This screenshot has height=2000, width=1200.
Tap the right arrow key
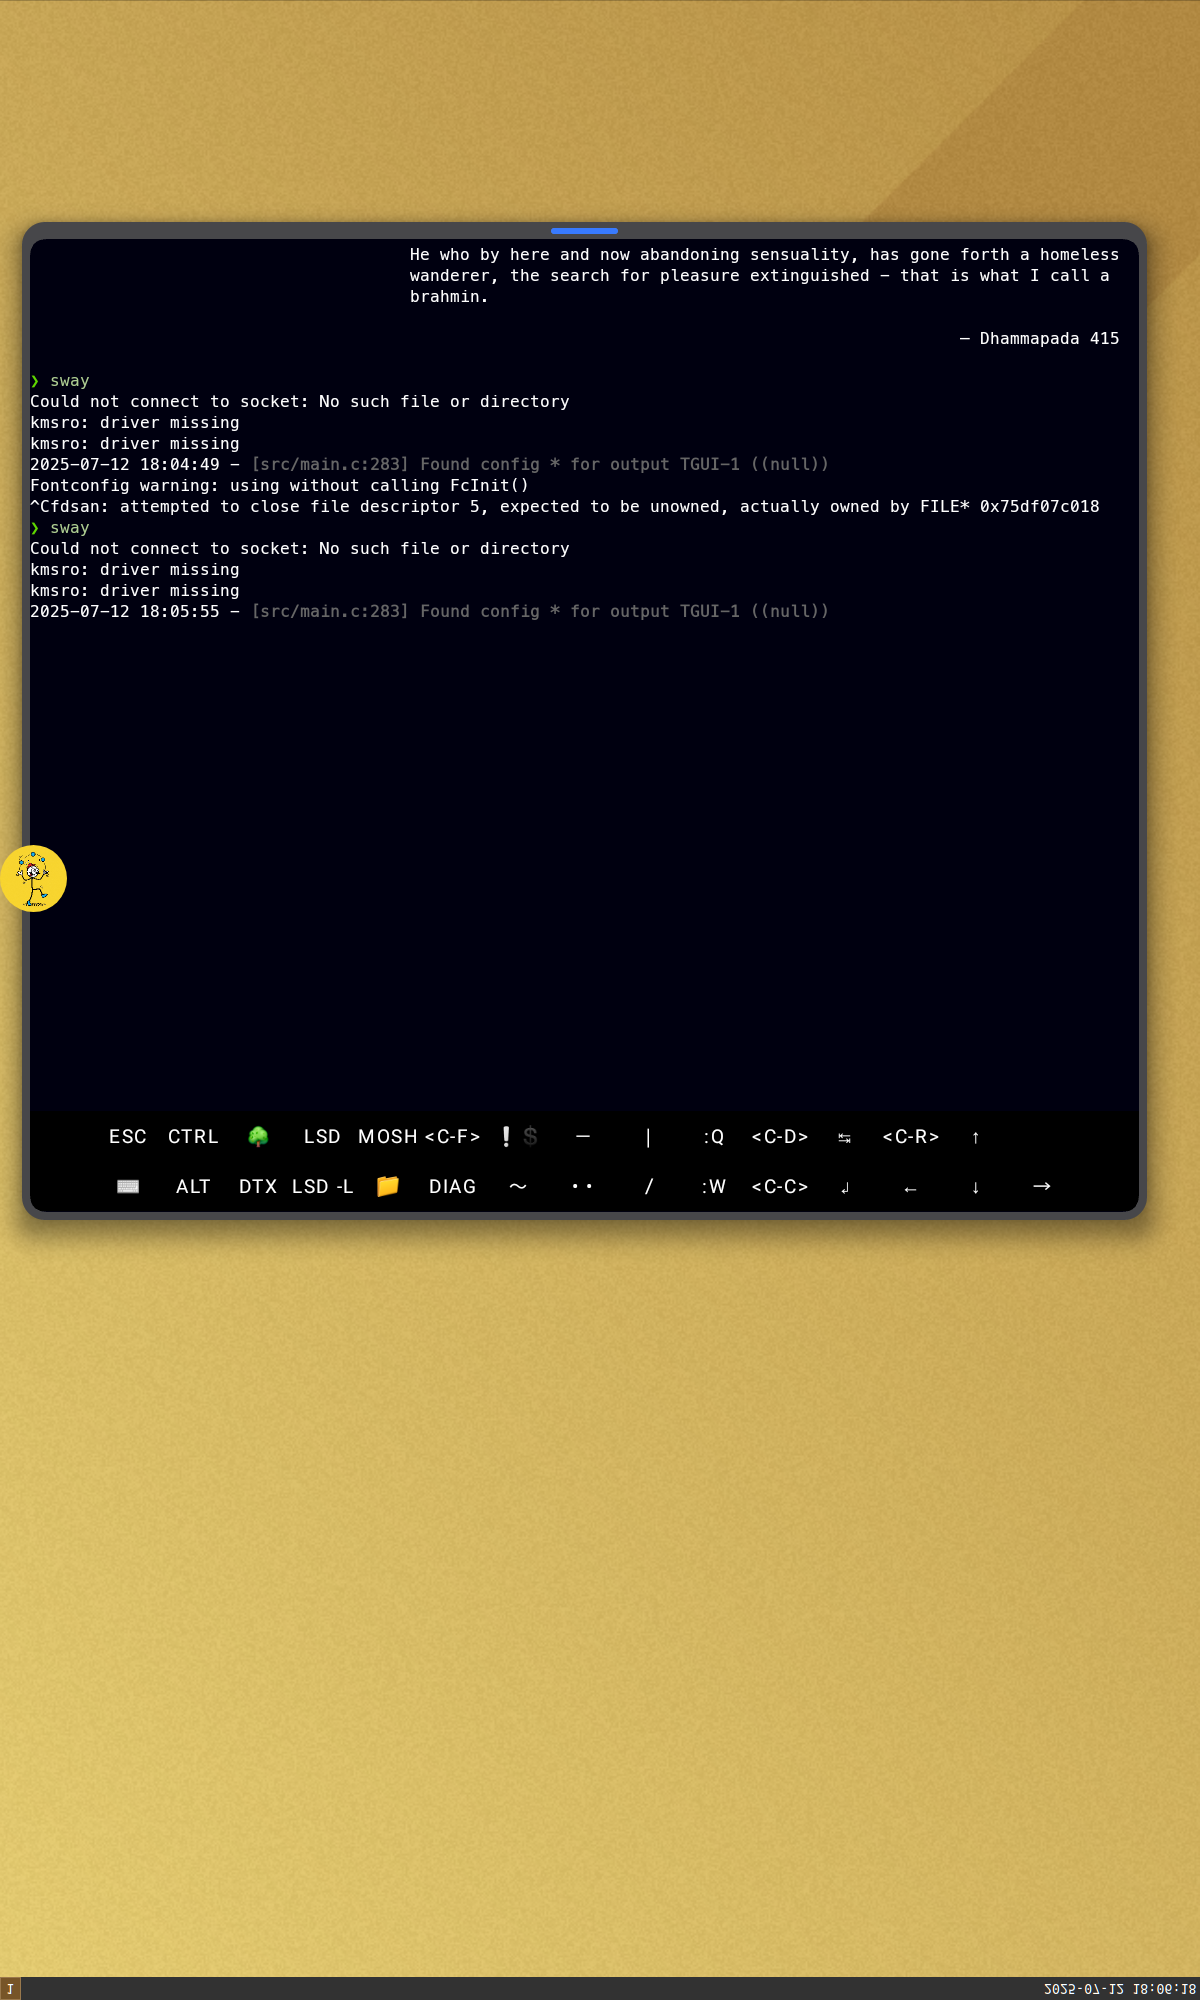(1042, 1186)
